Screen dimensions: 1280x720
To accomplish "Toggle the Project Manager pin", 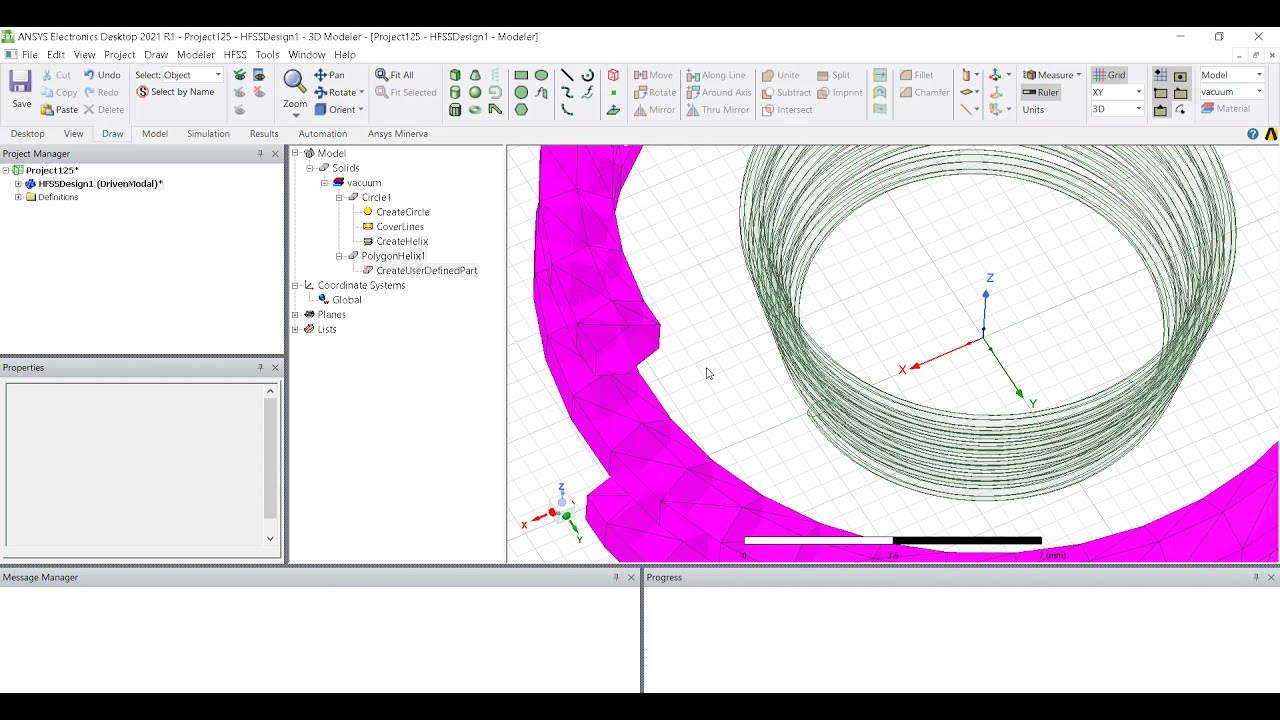I will [x=260, y=154].
